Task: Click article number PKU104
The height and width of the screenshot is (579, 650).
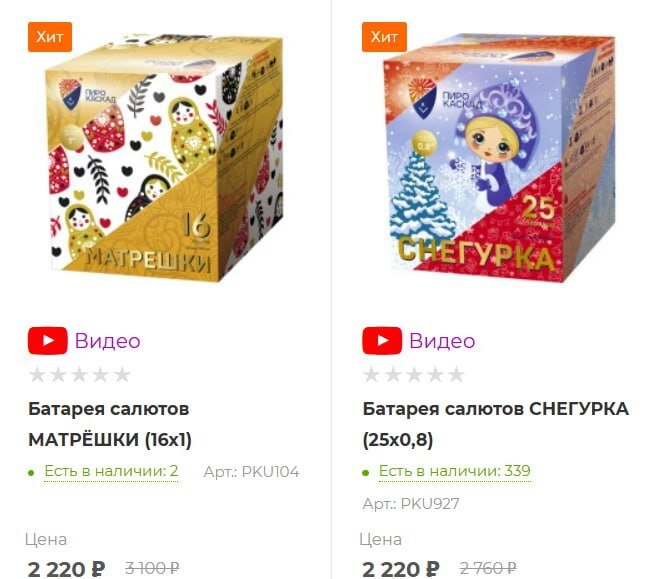Action: coord(251,472)
